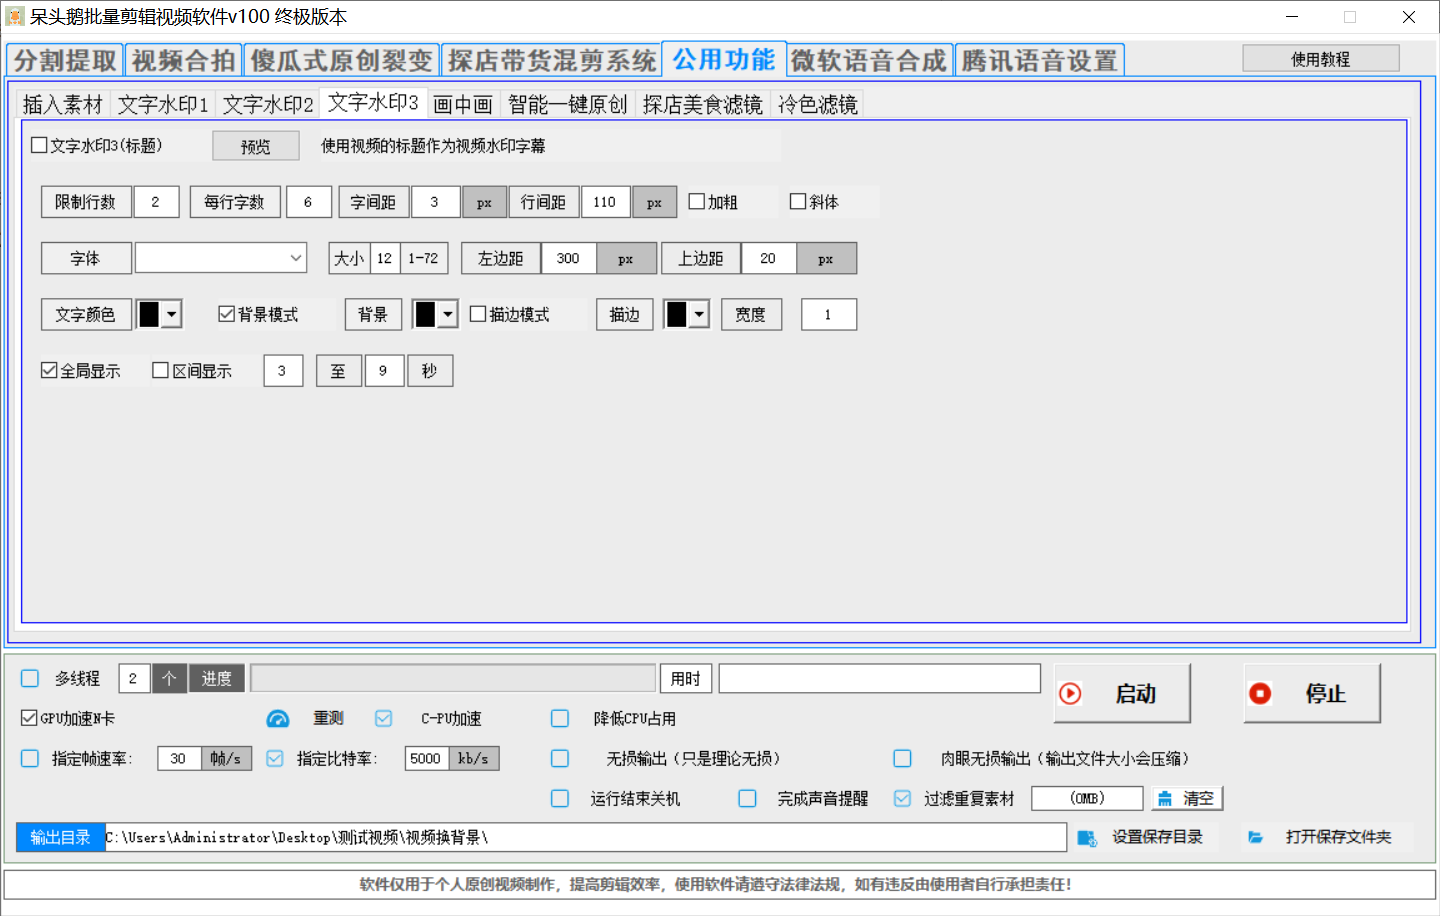
Task: Enable the 描边模式 checkbox
Action: coord(478,314)
